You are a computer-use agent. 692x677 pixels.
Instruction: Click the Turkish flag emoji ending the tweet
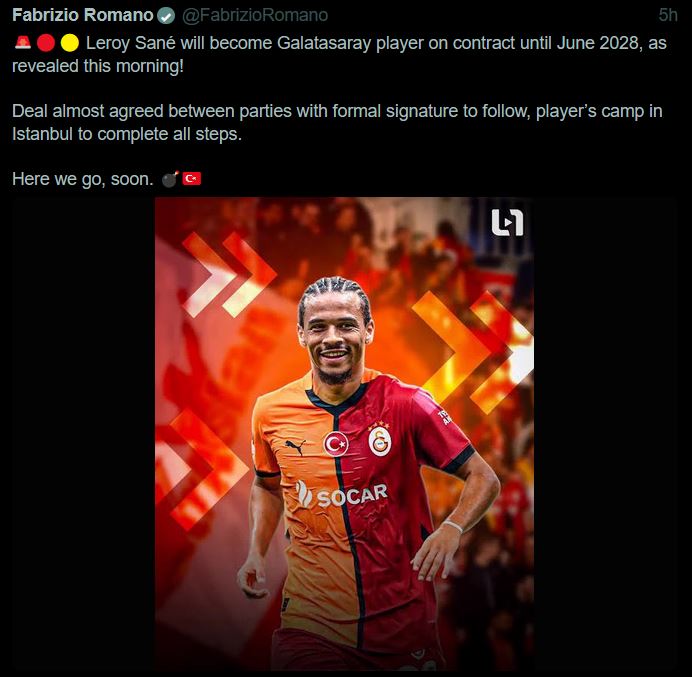point(192,179)
